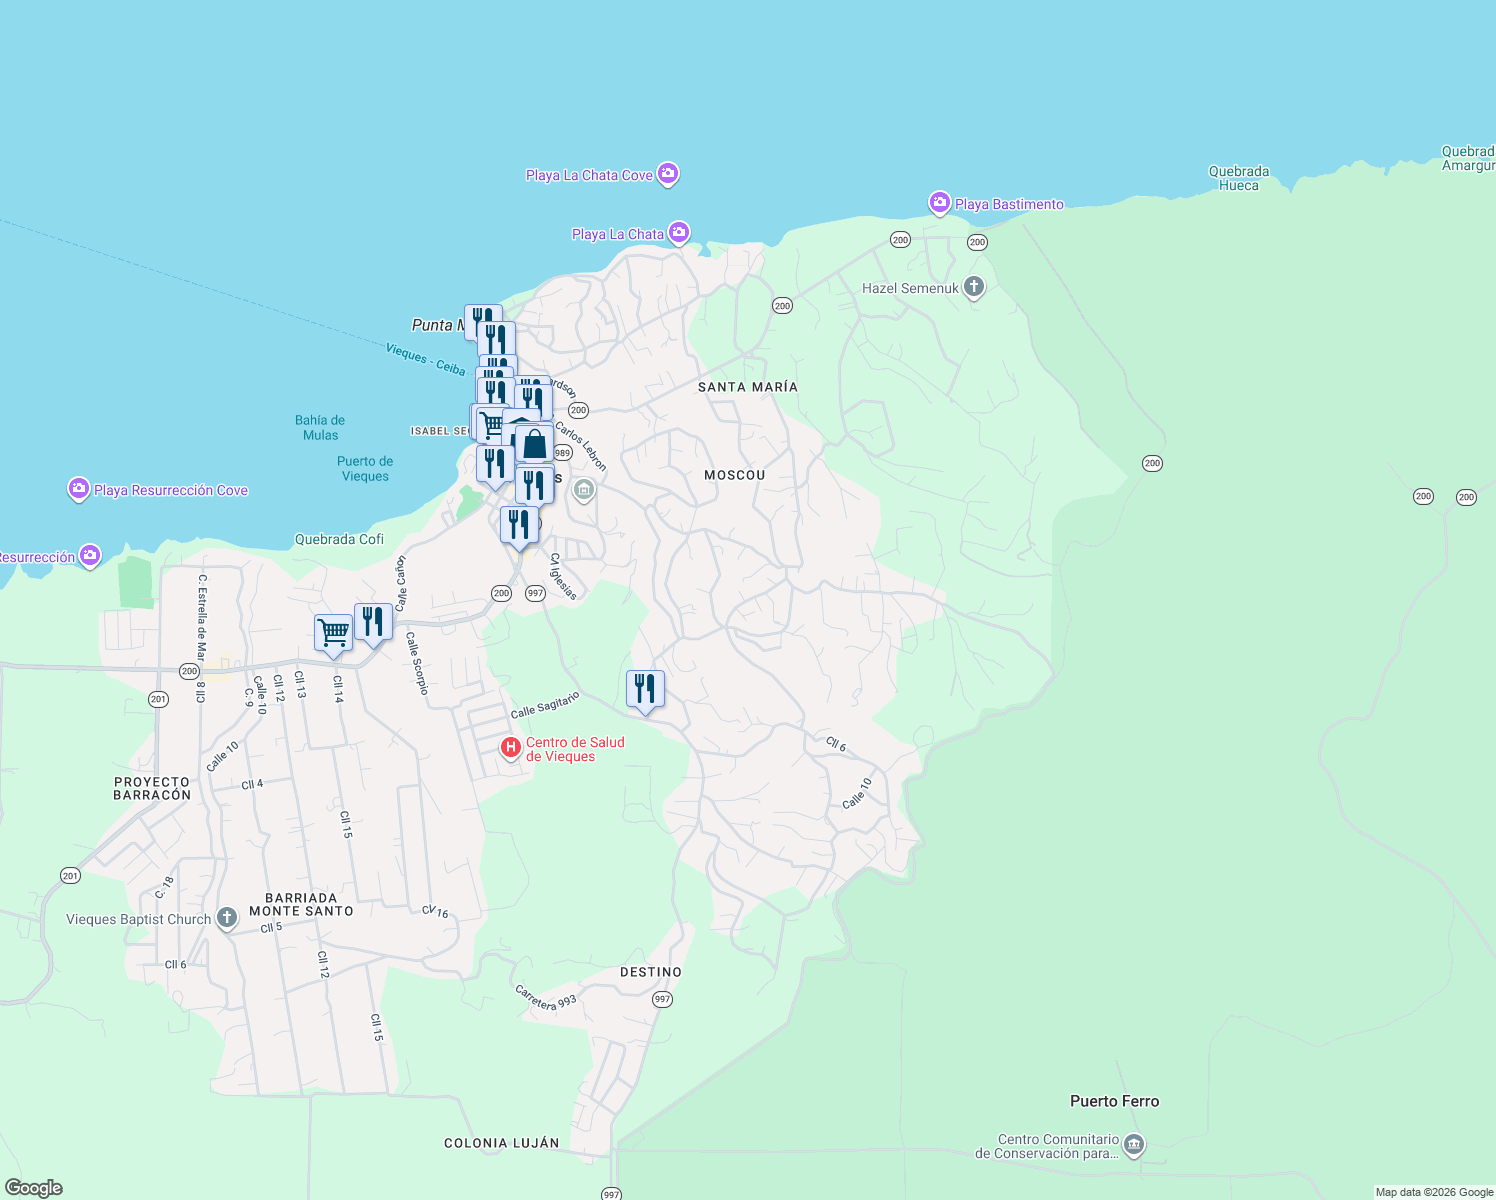Select the route 997 shield near Destino

662,999
